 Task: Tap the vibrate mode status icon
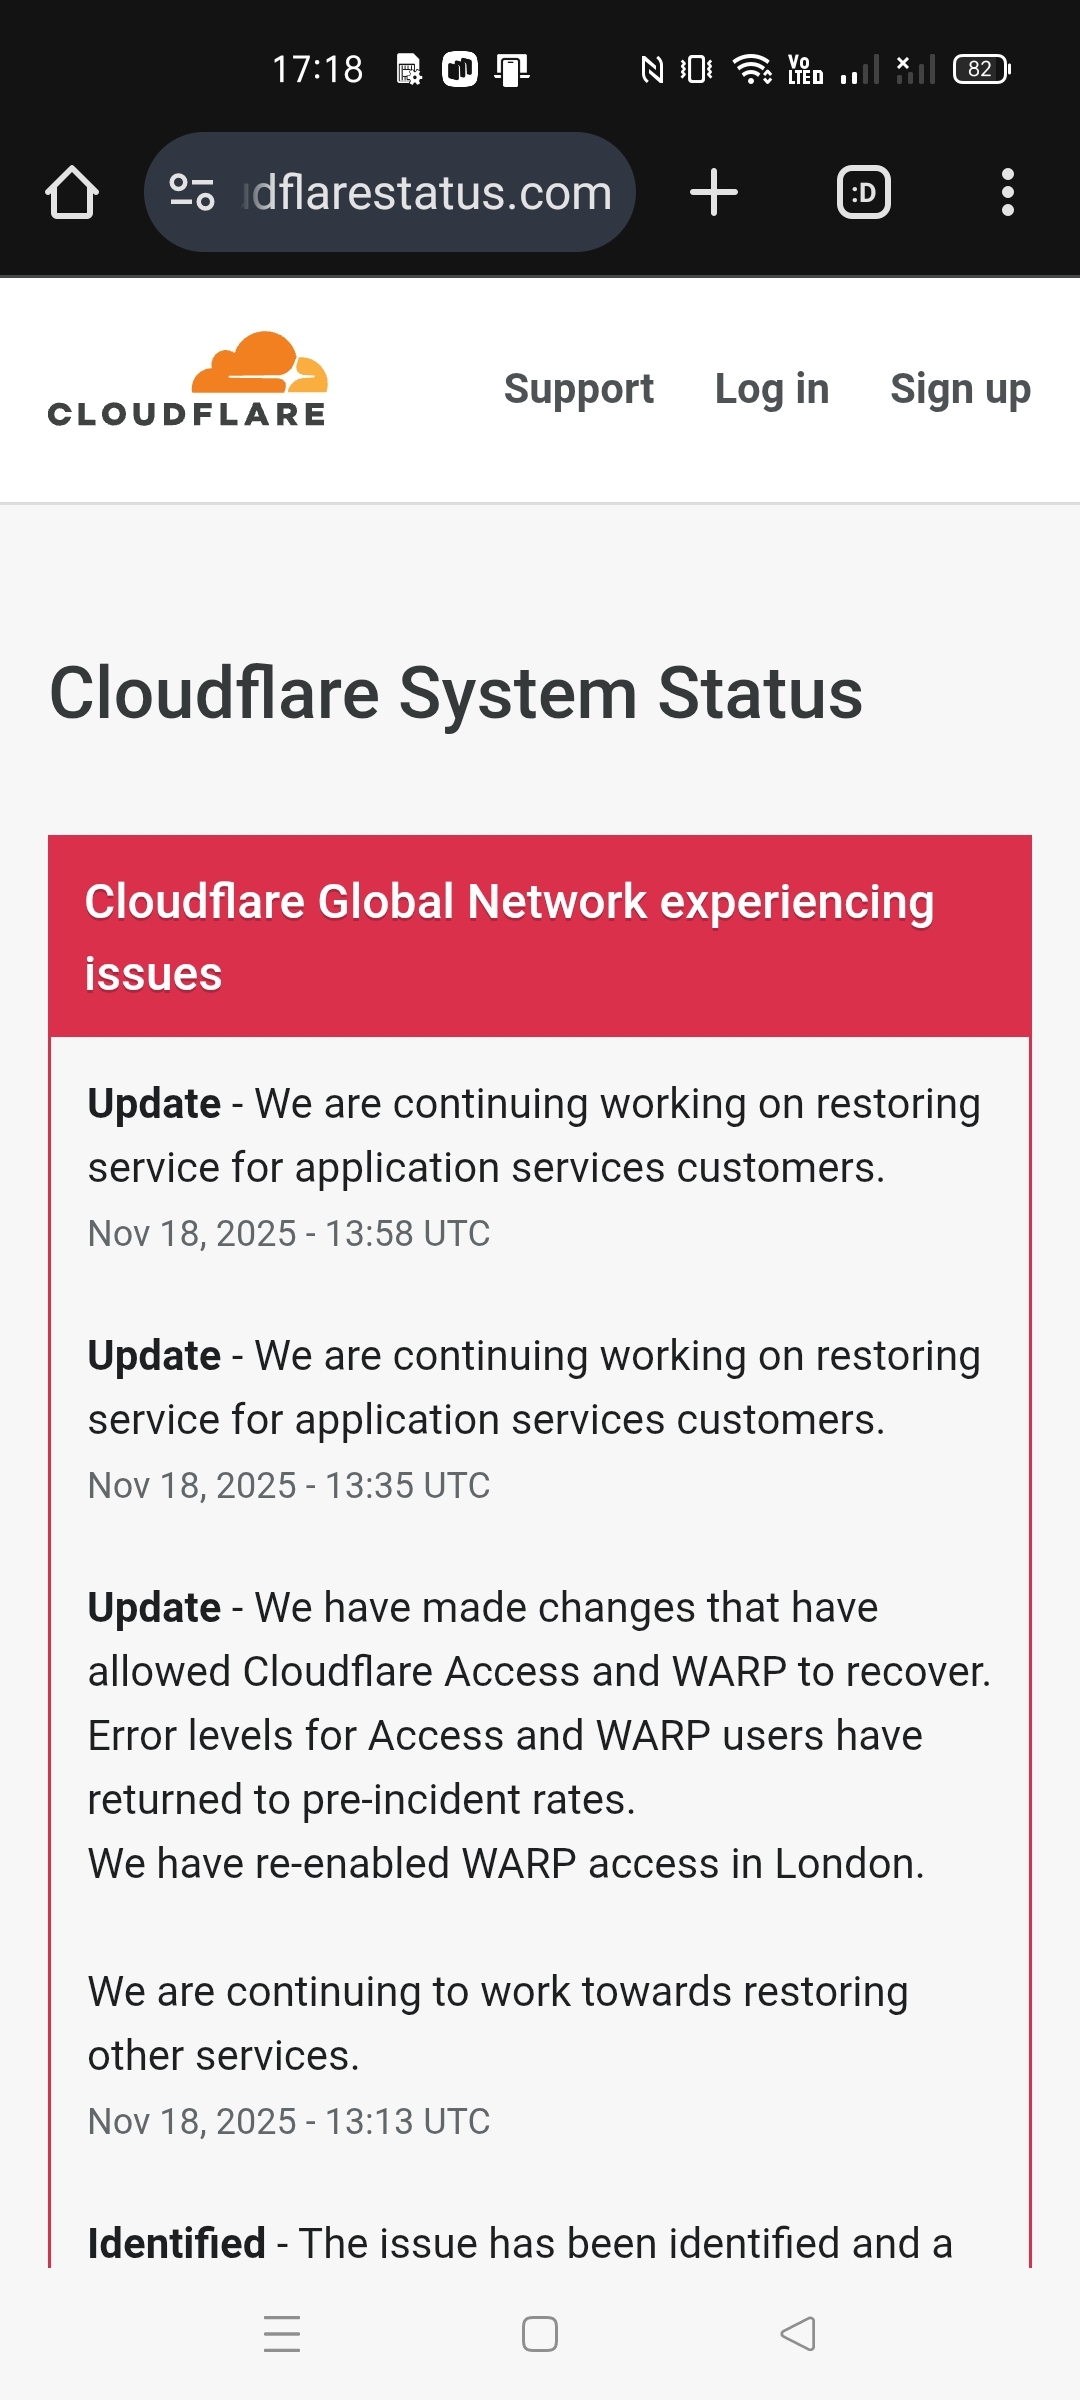(696, 69)
